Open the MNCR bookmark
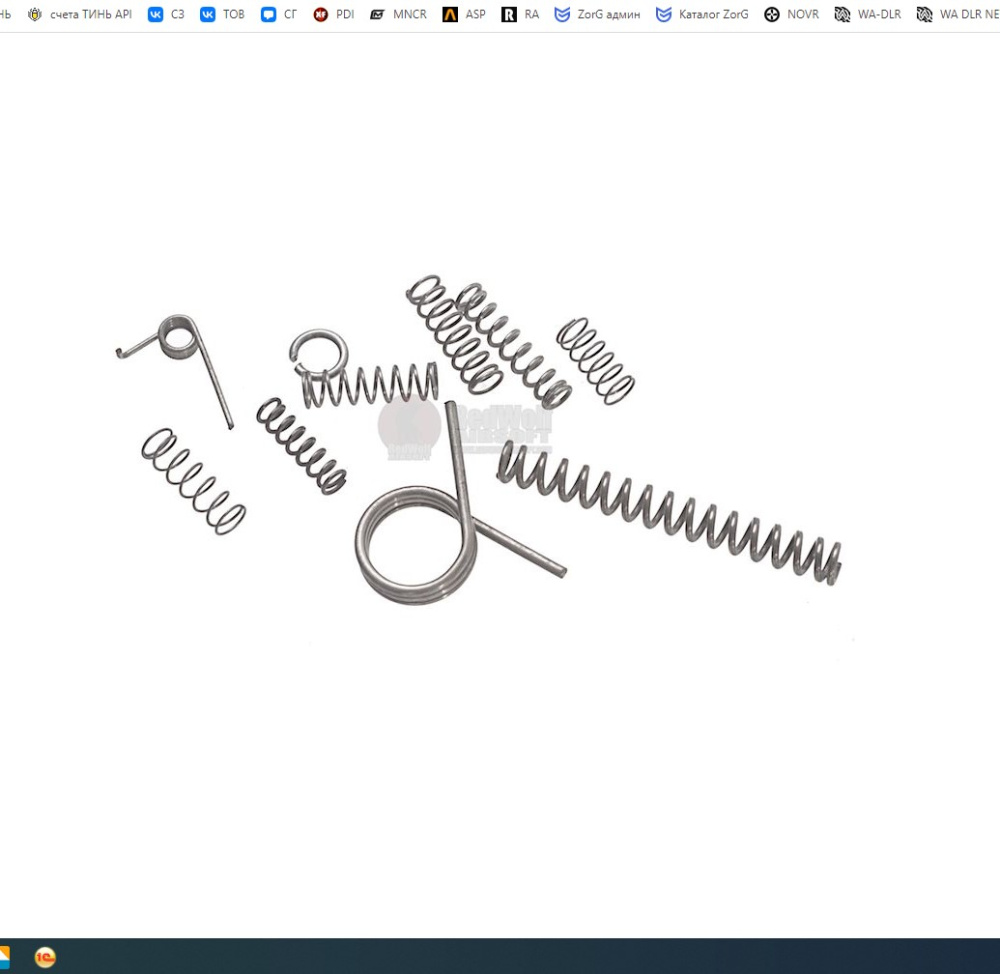Viewport: 1000px width, 974px height. pos(399,14)
